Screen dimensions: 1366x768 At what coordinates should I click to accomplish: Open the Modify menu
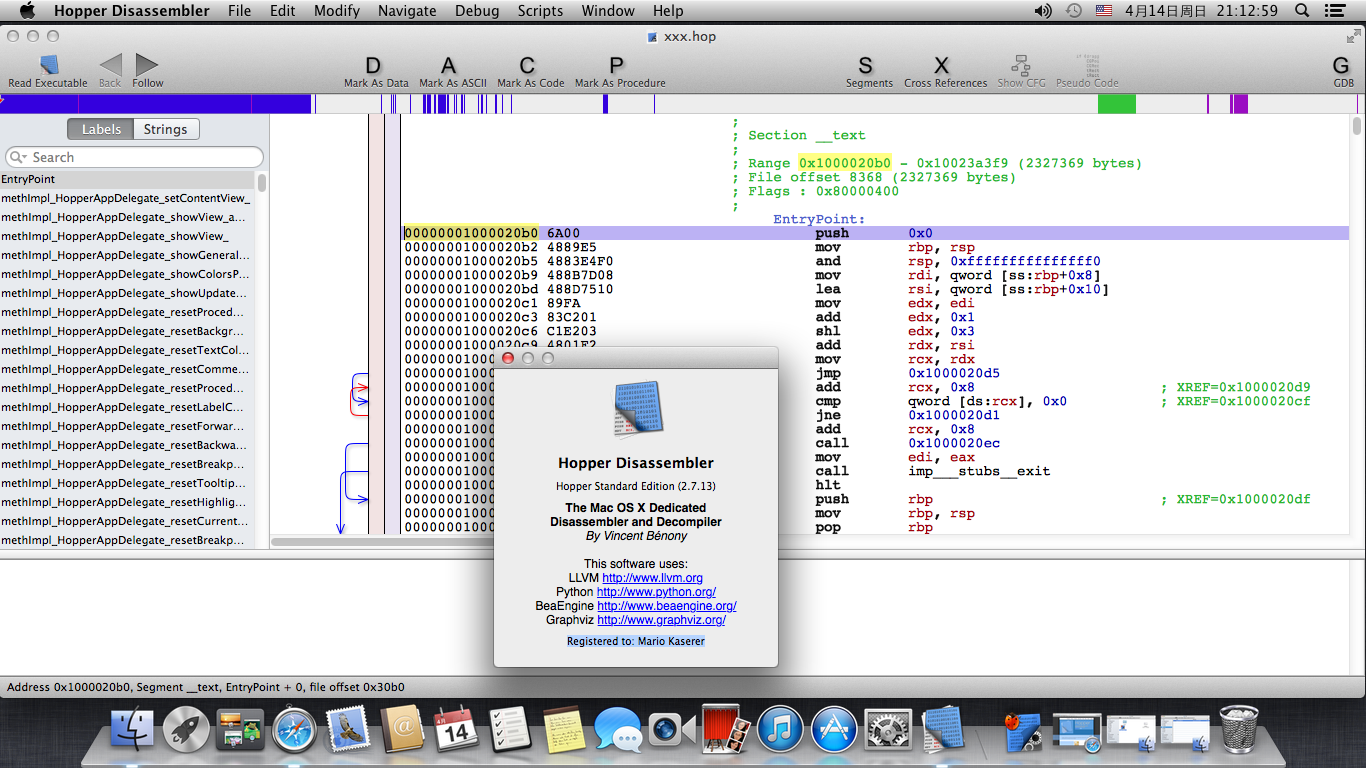(337, 11)
